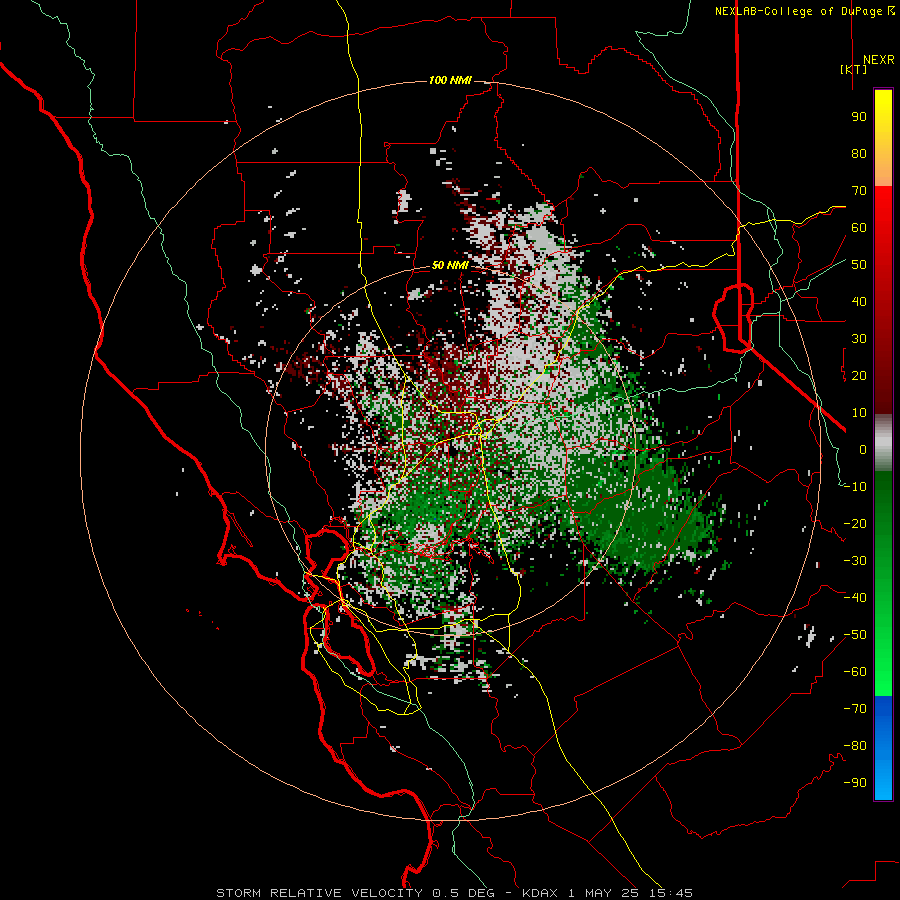
Task: Select the 10 value on the velocity scale
Action: coord(859,413)
